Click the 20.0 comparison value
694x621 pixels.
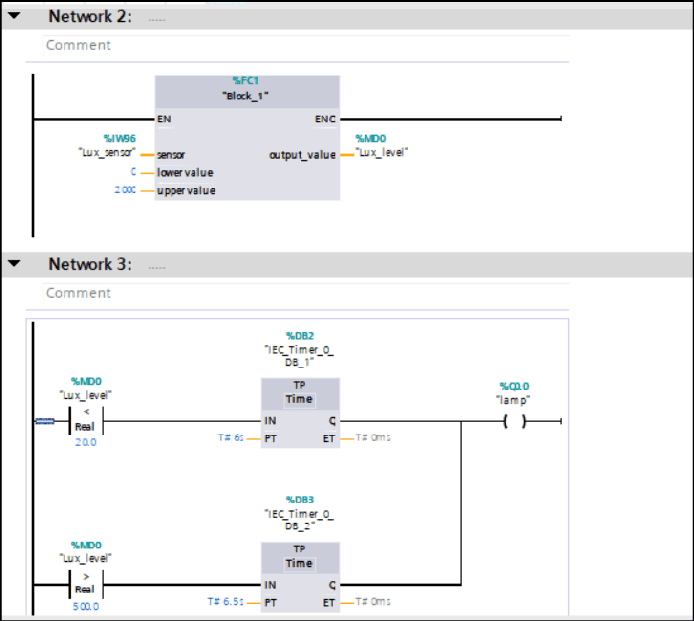[x=86, y=442]
